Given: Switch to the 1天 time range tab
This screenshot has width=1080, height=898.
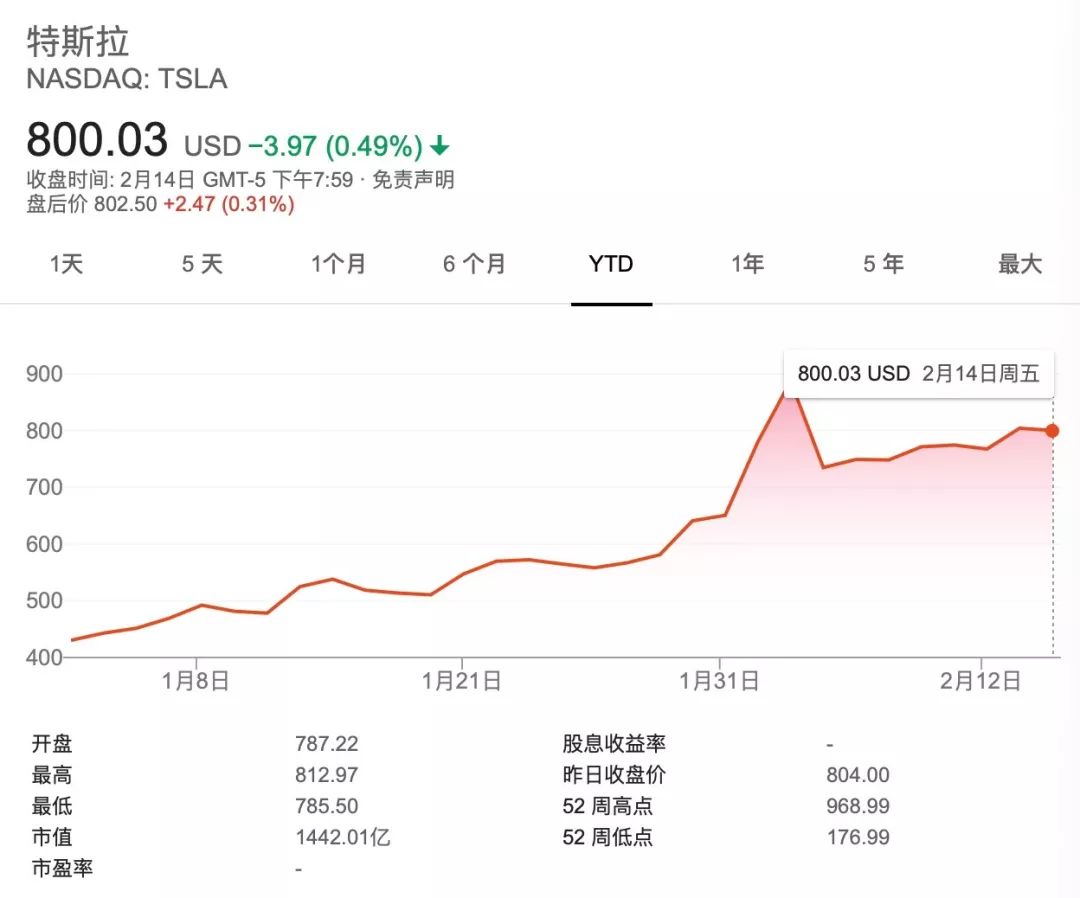Looking at the screenshot, I should [x=68, y=264].
